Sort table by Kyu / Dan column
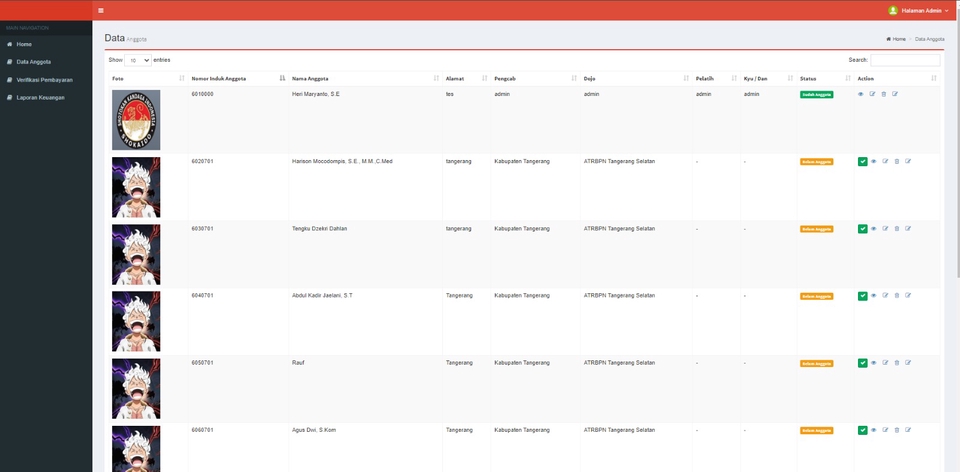Image resolution: width=960 pixels, height=472 pixels. pos(768,78)
